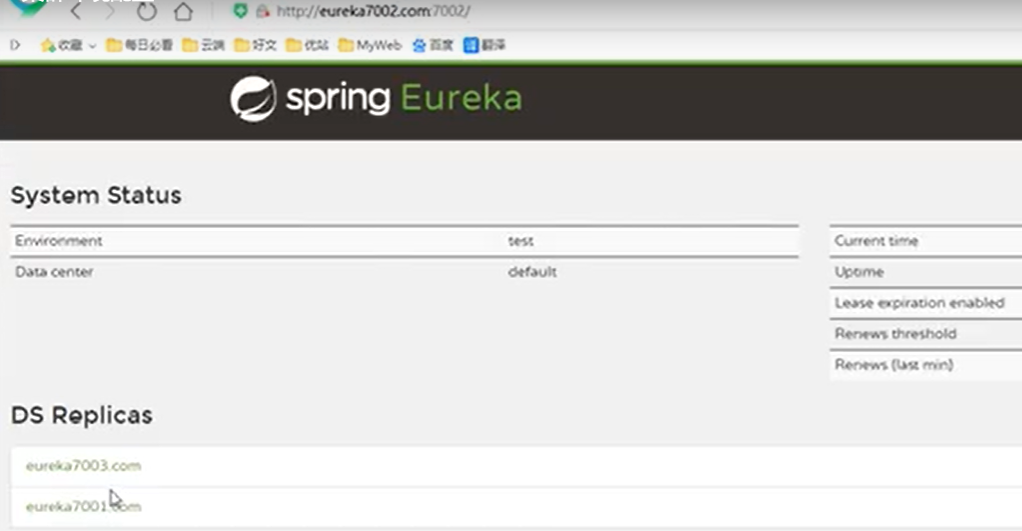The width and height of the screenshot is (1022, 531).
Task: Open the 每日必看 bookmark folder
Action: (x=139, y=45)
